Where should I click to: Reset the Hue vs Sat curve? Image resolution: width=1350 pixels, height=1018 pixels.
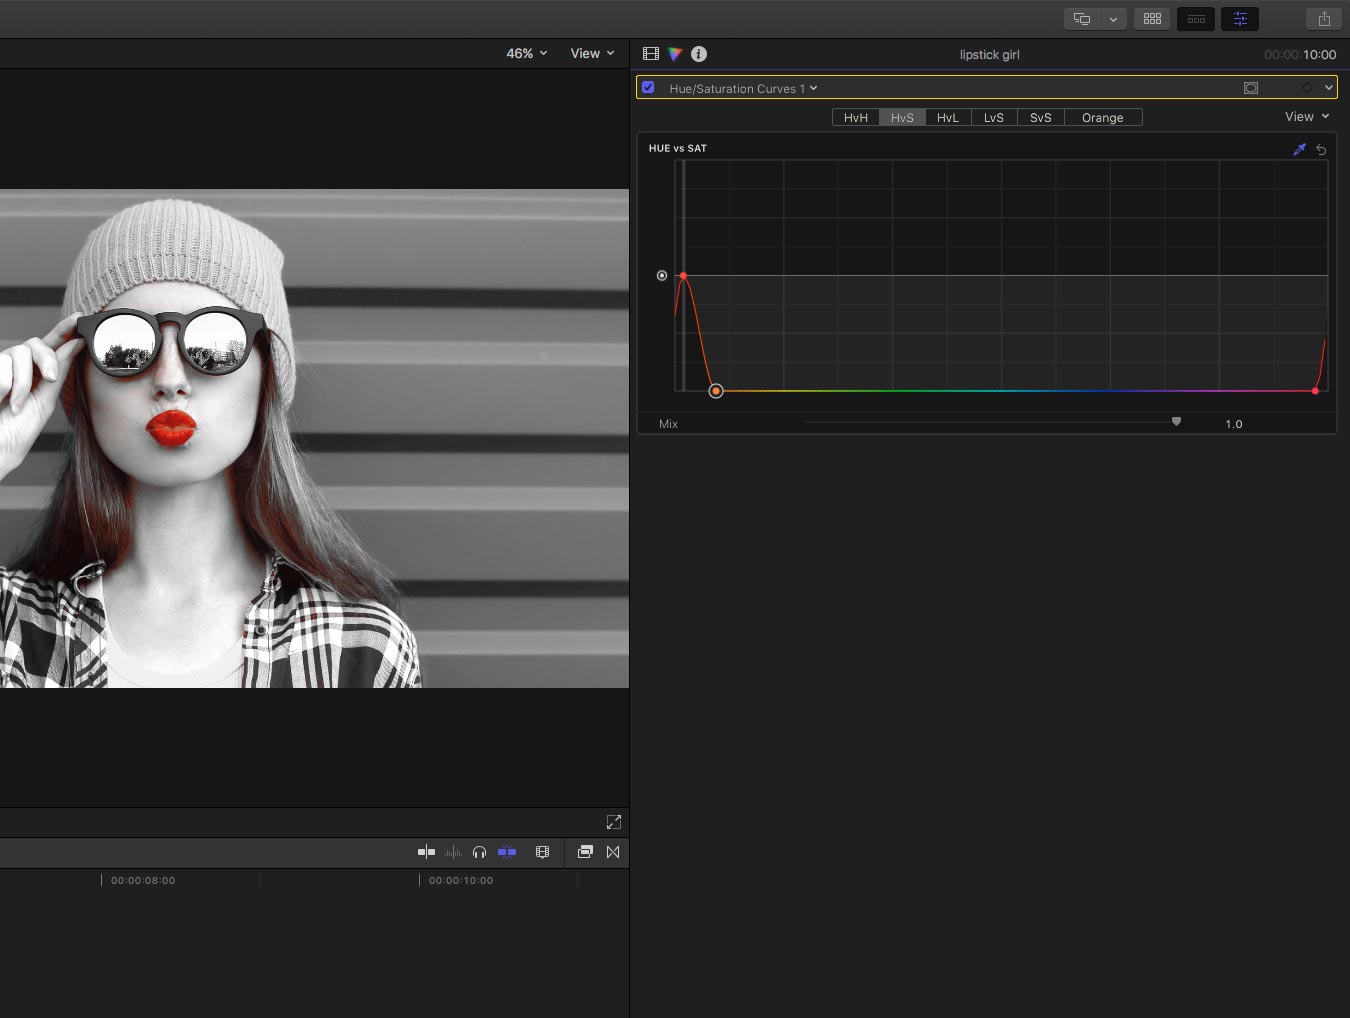click(x=1321, y=149)
